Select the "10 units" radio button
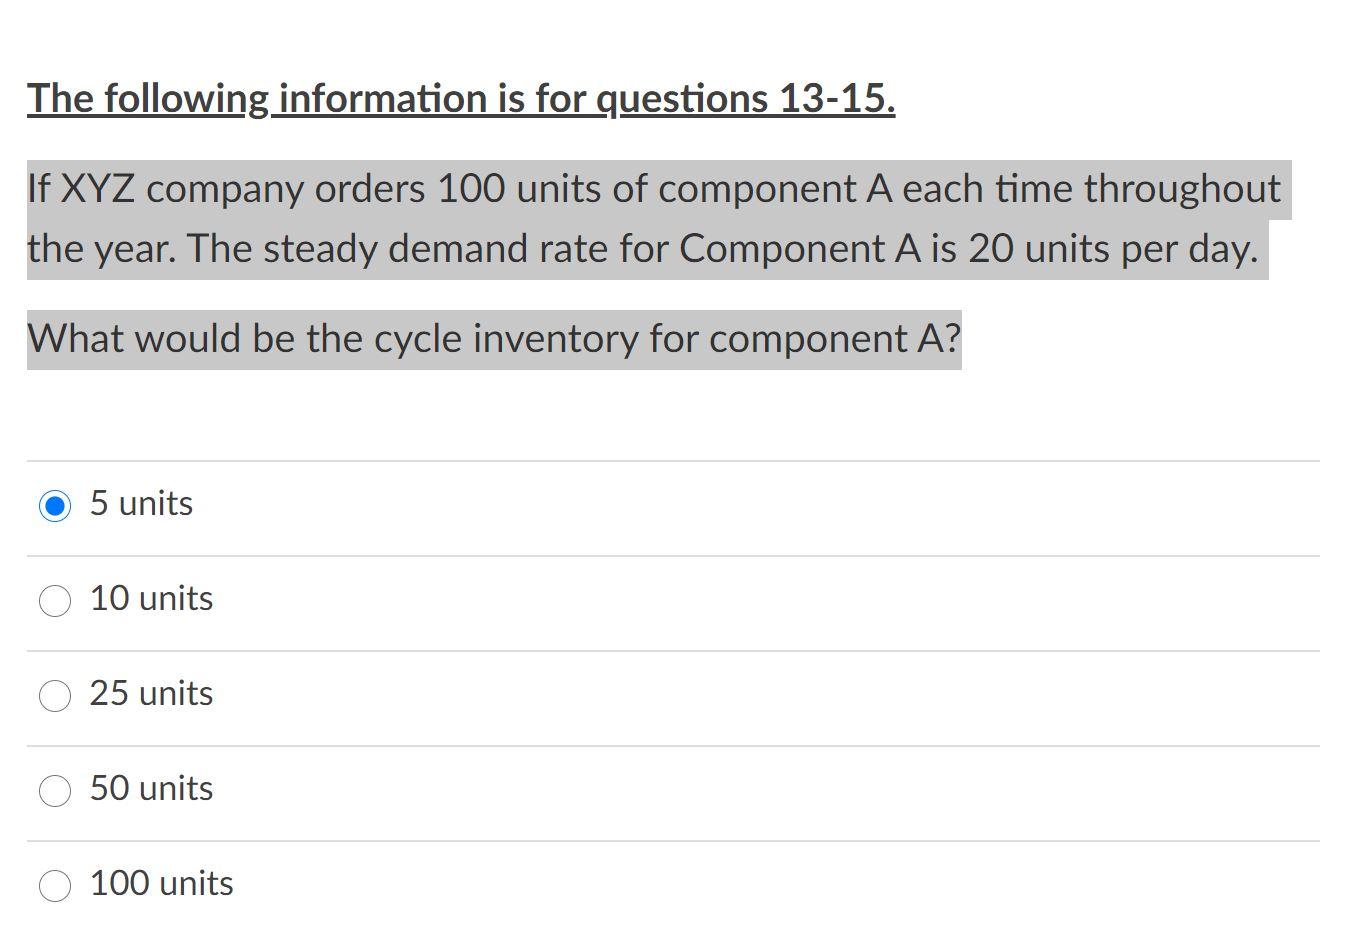 point(55,600)
